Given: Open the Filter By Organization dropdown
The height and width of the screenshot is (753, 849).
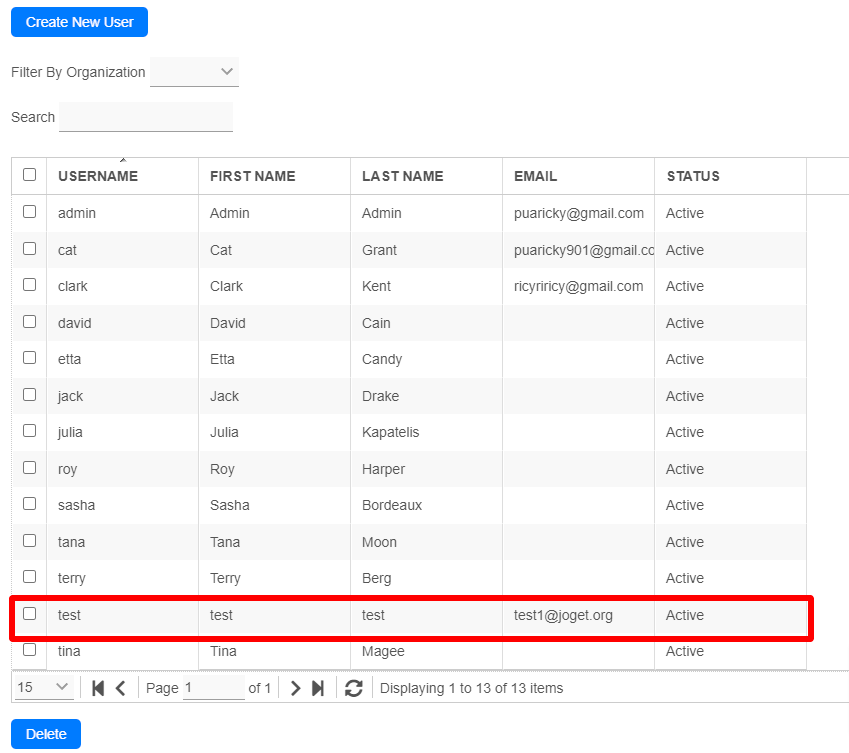Looking at the screenshot, I should tap(194, 72).
